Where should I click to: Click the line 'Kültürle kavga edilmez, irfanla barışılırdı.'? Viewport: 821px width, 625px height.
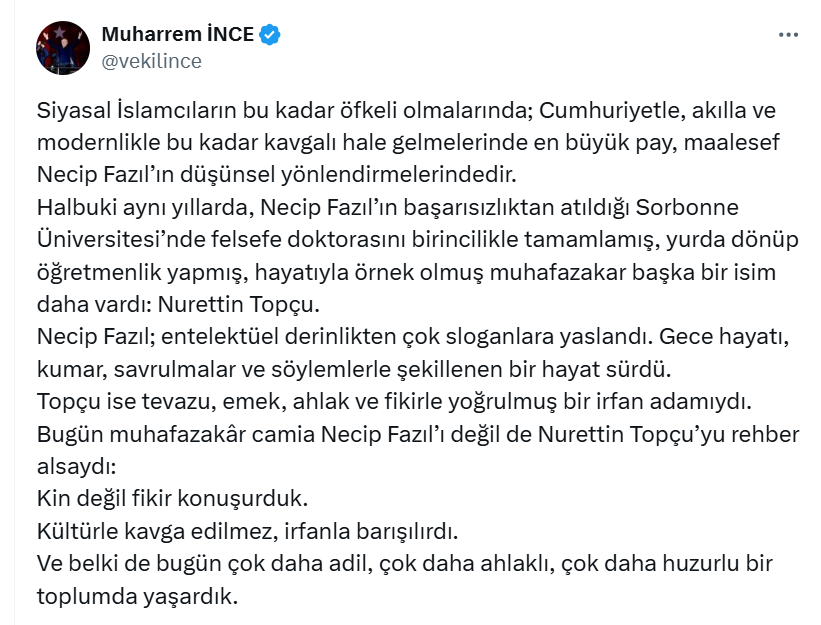click(x=248, y=531)
